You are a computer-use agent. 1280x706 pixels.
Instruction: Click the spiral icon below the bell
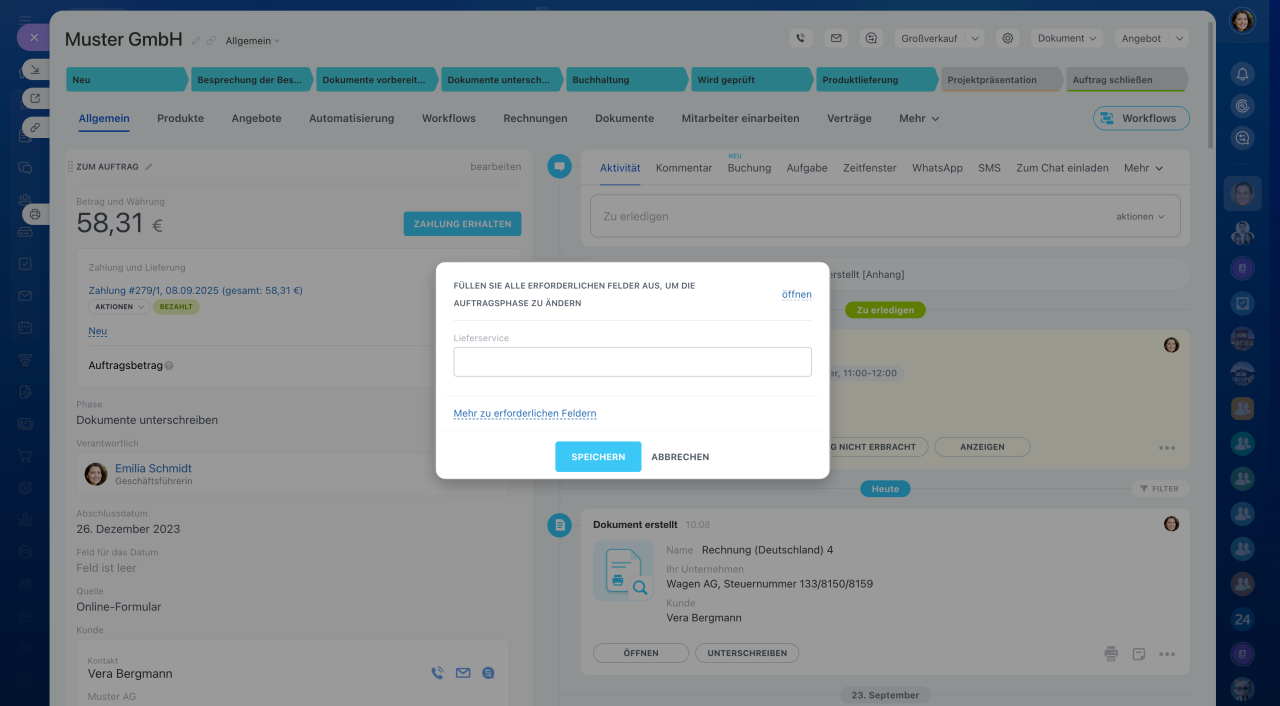click(1242, 106)
